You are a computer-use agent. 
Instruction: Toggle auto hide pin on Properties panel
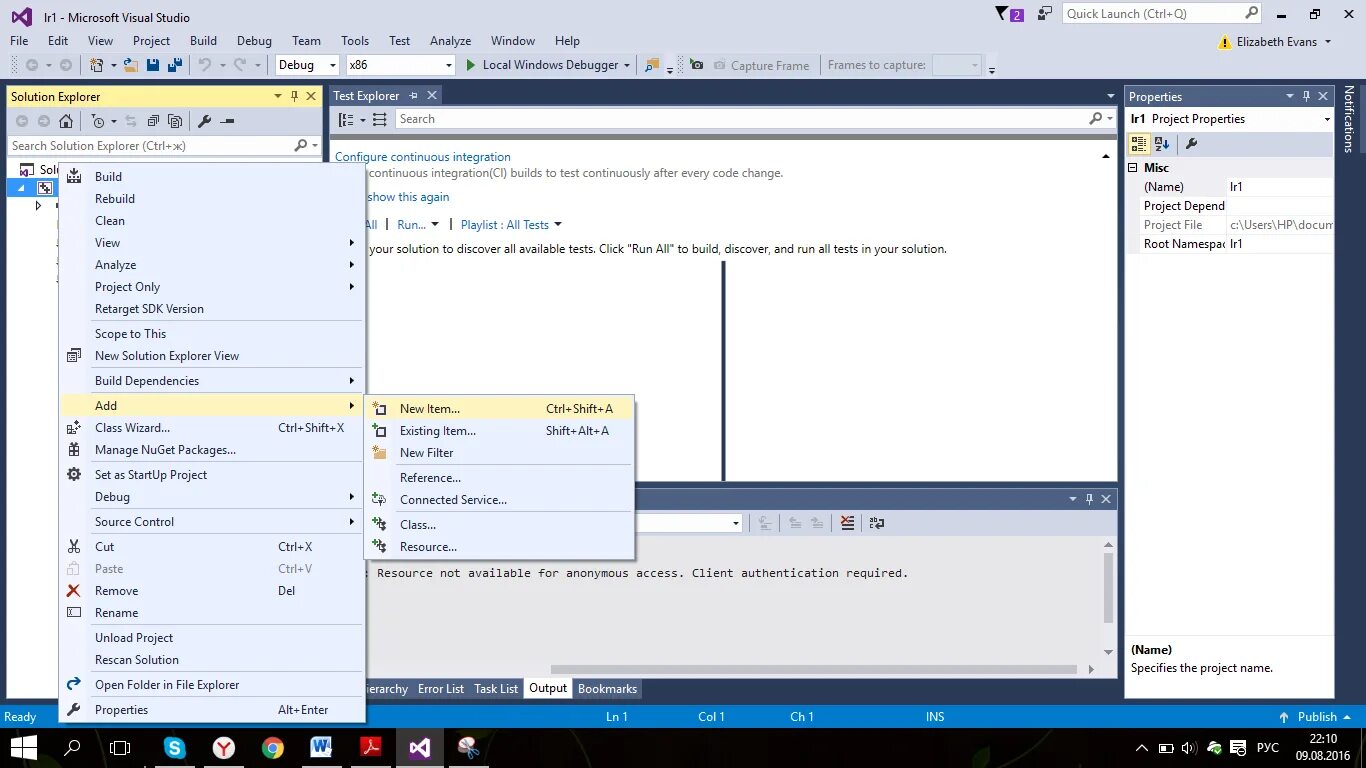pyautogui.click(x=1306, y=96)
